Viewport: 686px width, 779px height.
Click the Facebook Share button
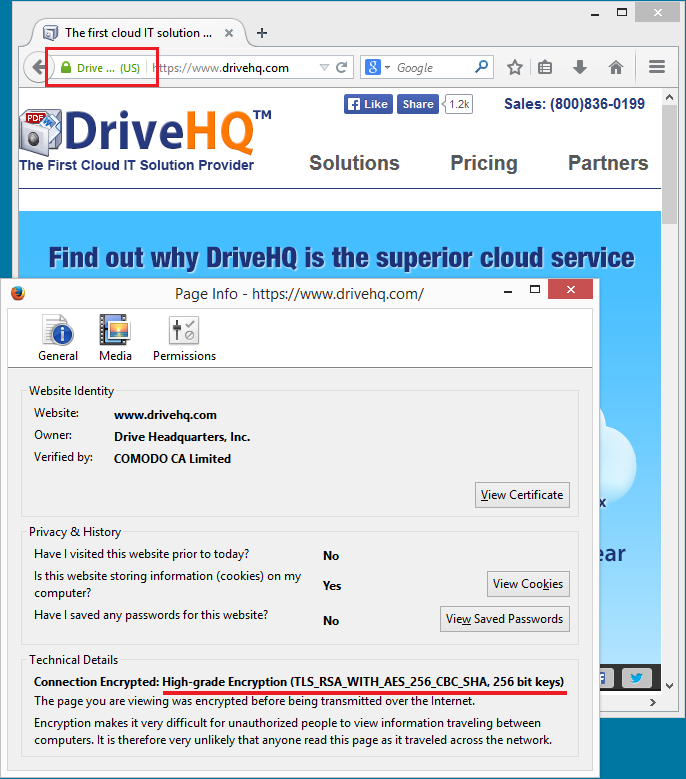pos(418,104)
